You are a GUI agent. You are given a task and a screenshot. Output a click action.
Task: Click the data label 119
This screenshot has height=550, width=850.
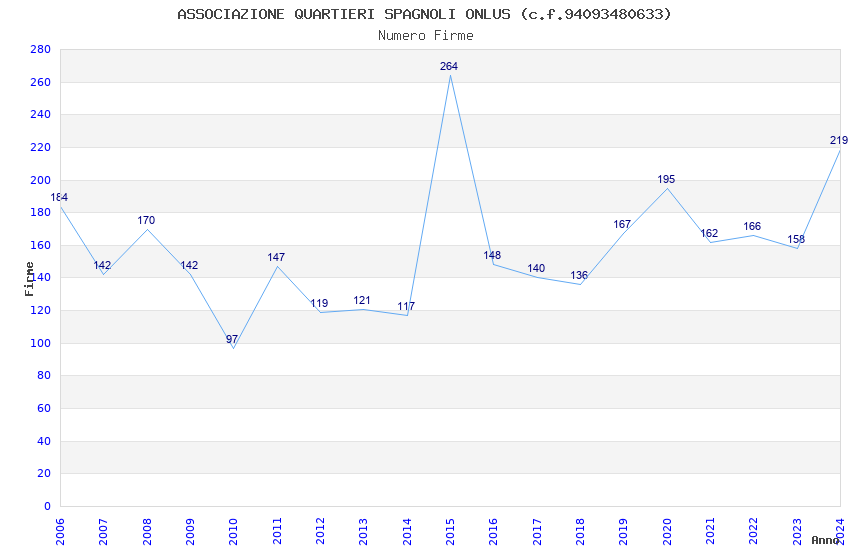(x=319, y=303)
